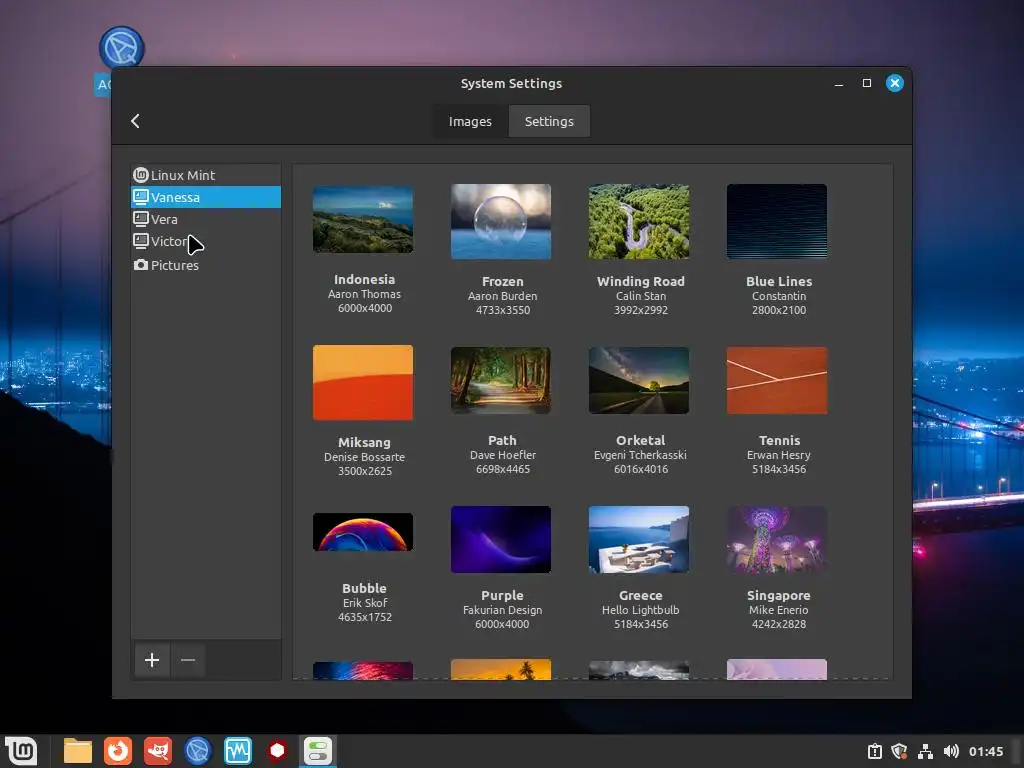
Task: Click the '4635x1752' resolution text
Action: click(364, 617)
